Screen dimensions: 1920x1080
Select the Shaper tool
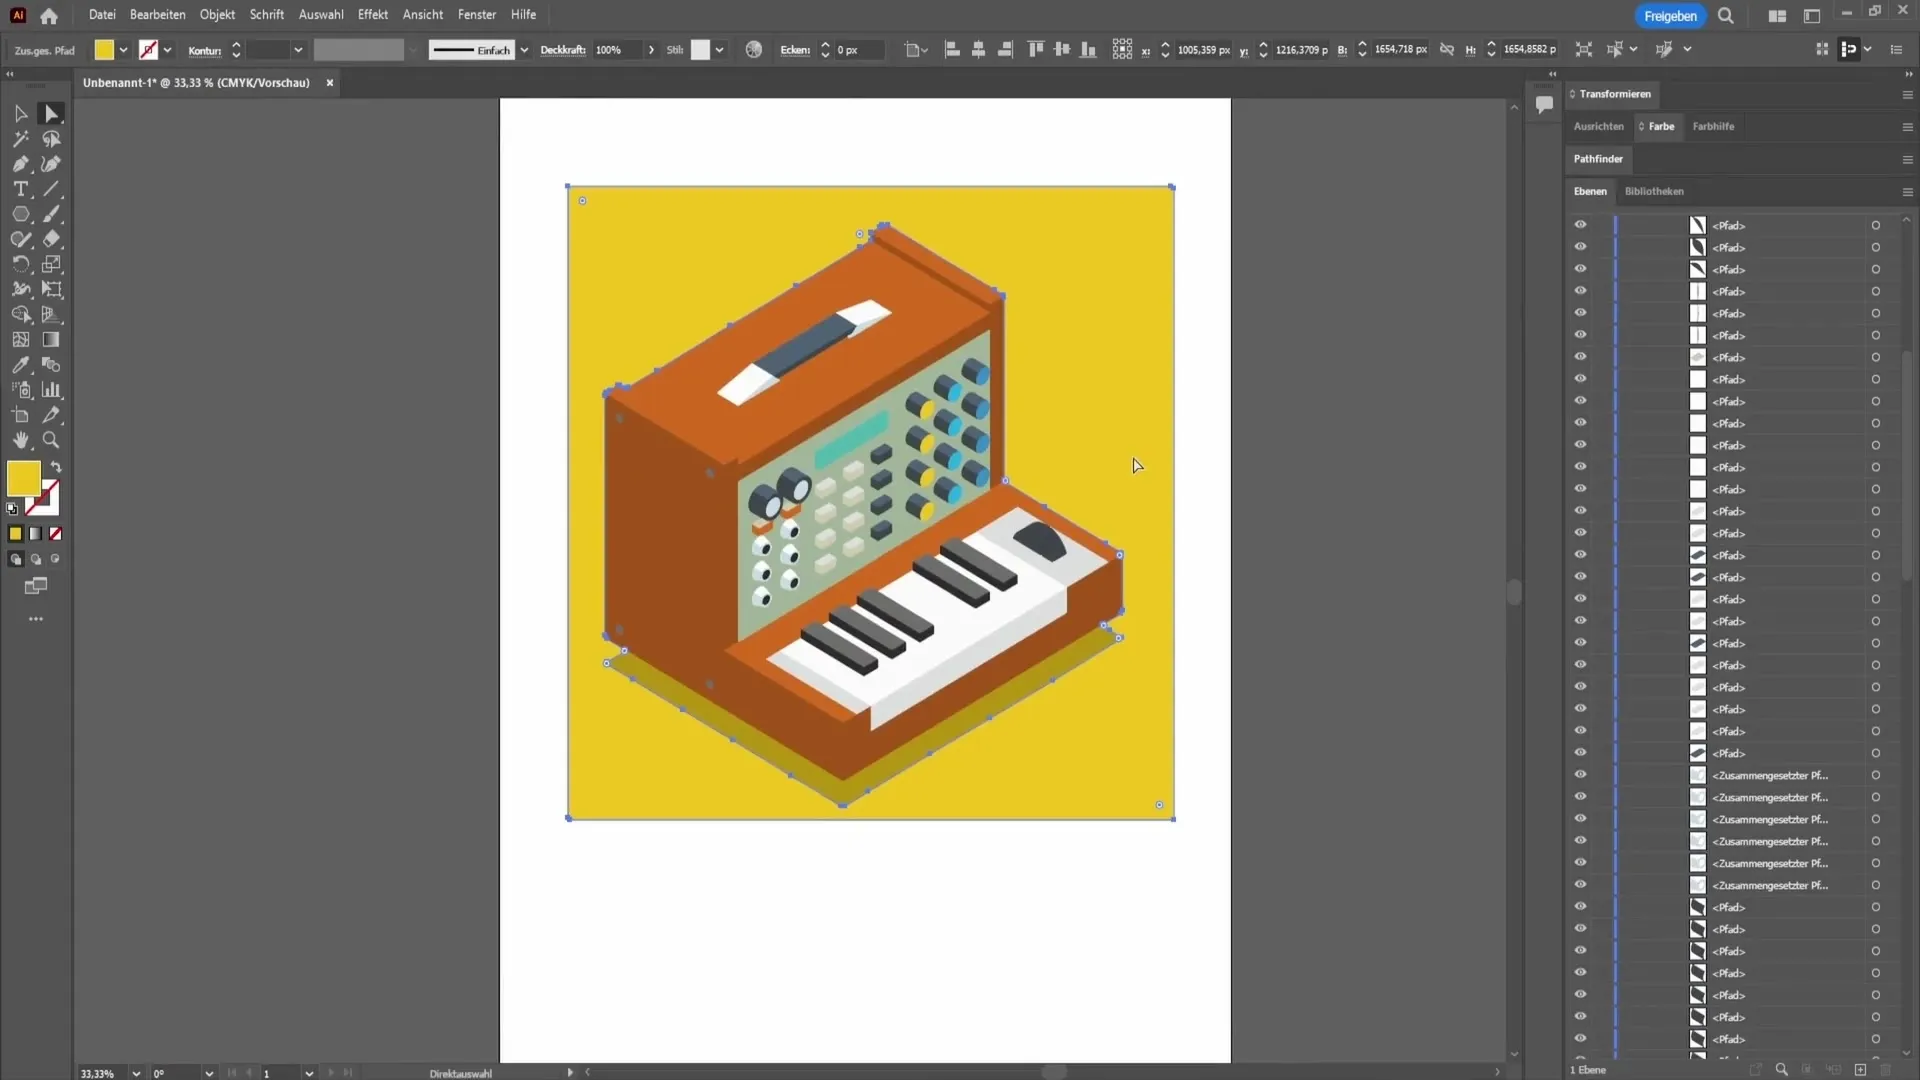(21, 239)
